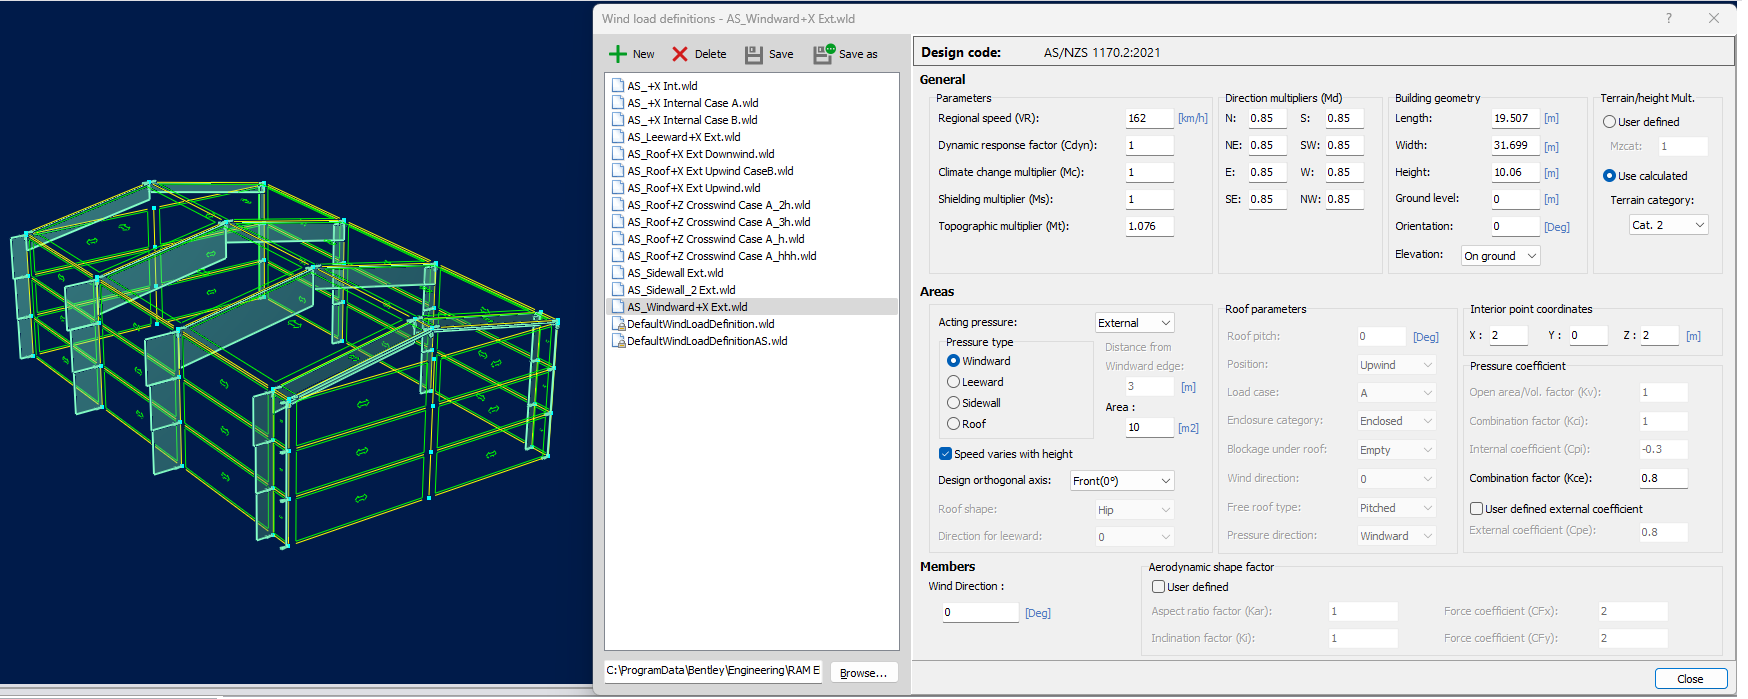This screenshot has width=1748, height=699.
Task: Choose User defined terrain/height multiplier
Action: (1609, 122)
